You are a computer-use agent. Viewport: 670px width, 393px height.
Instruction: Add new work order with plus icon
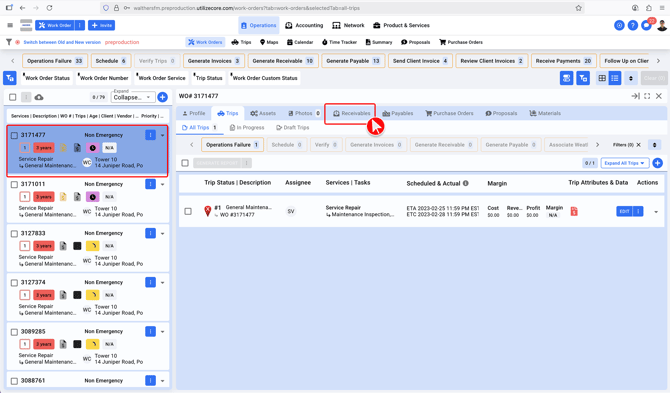coord(162,97)
